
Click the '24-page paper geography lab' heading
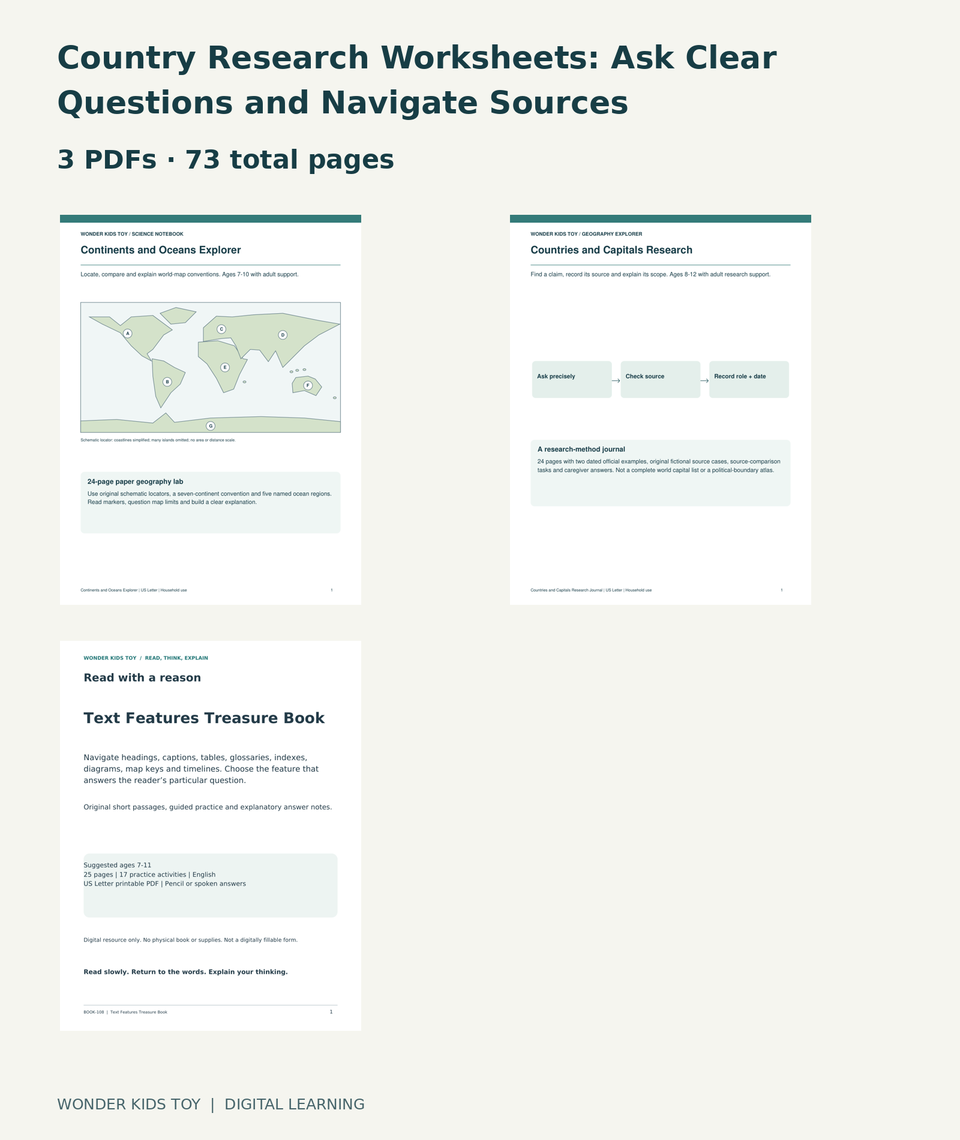(x=135, y=481)
